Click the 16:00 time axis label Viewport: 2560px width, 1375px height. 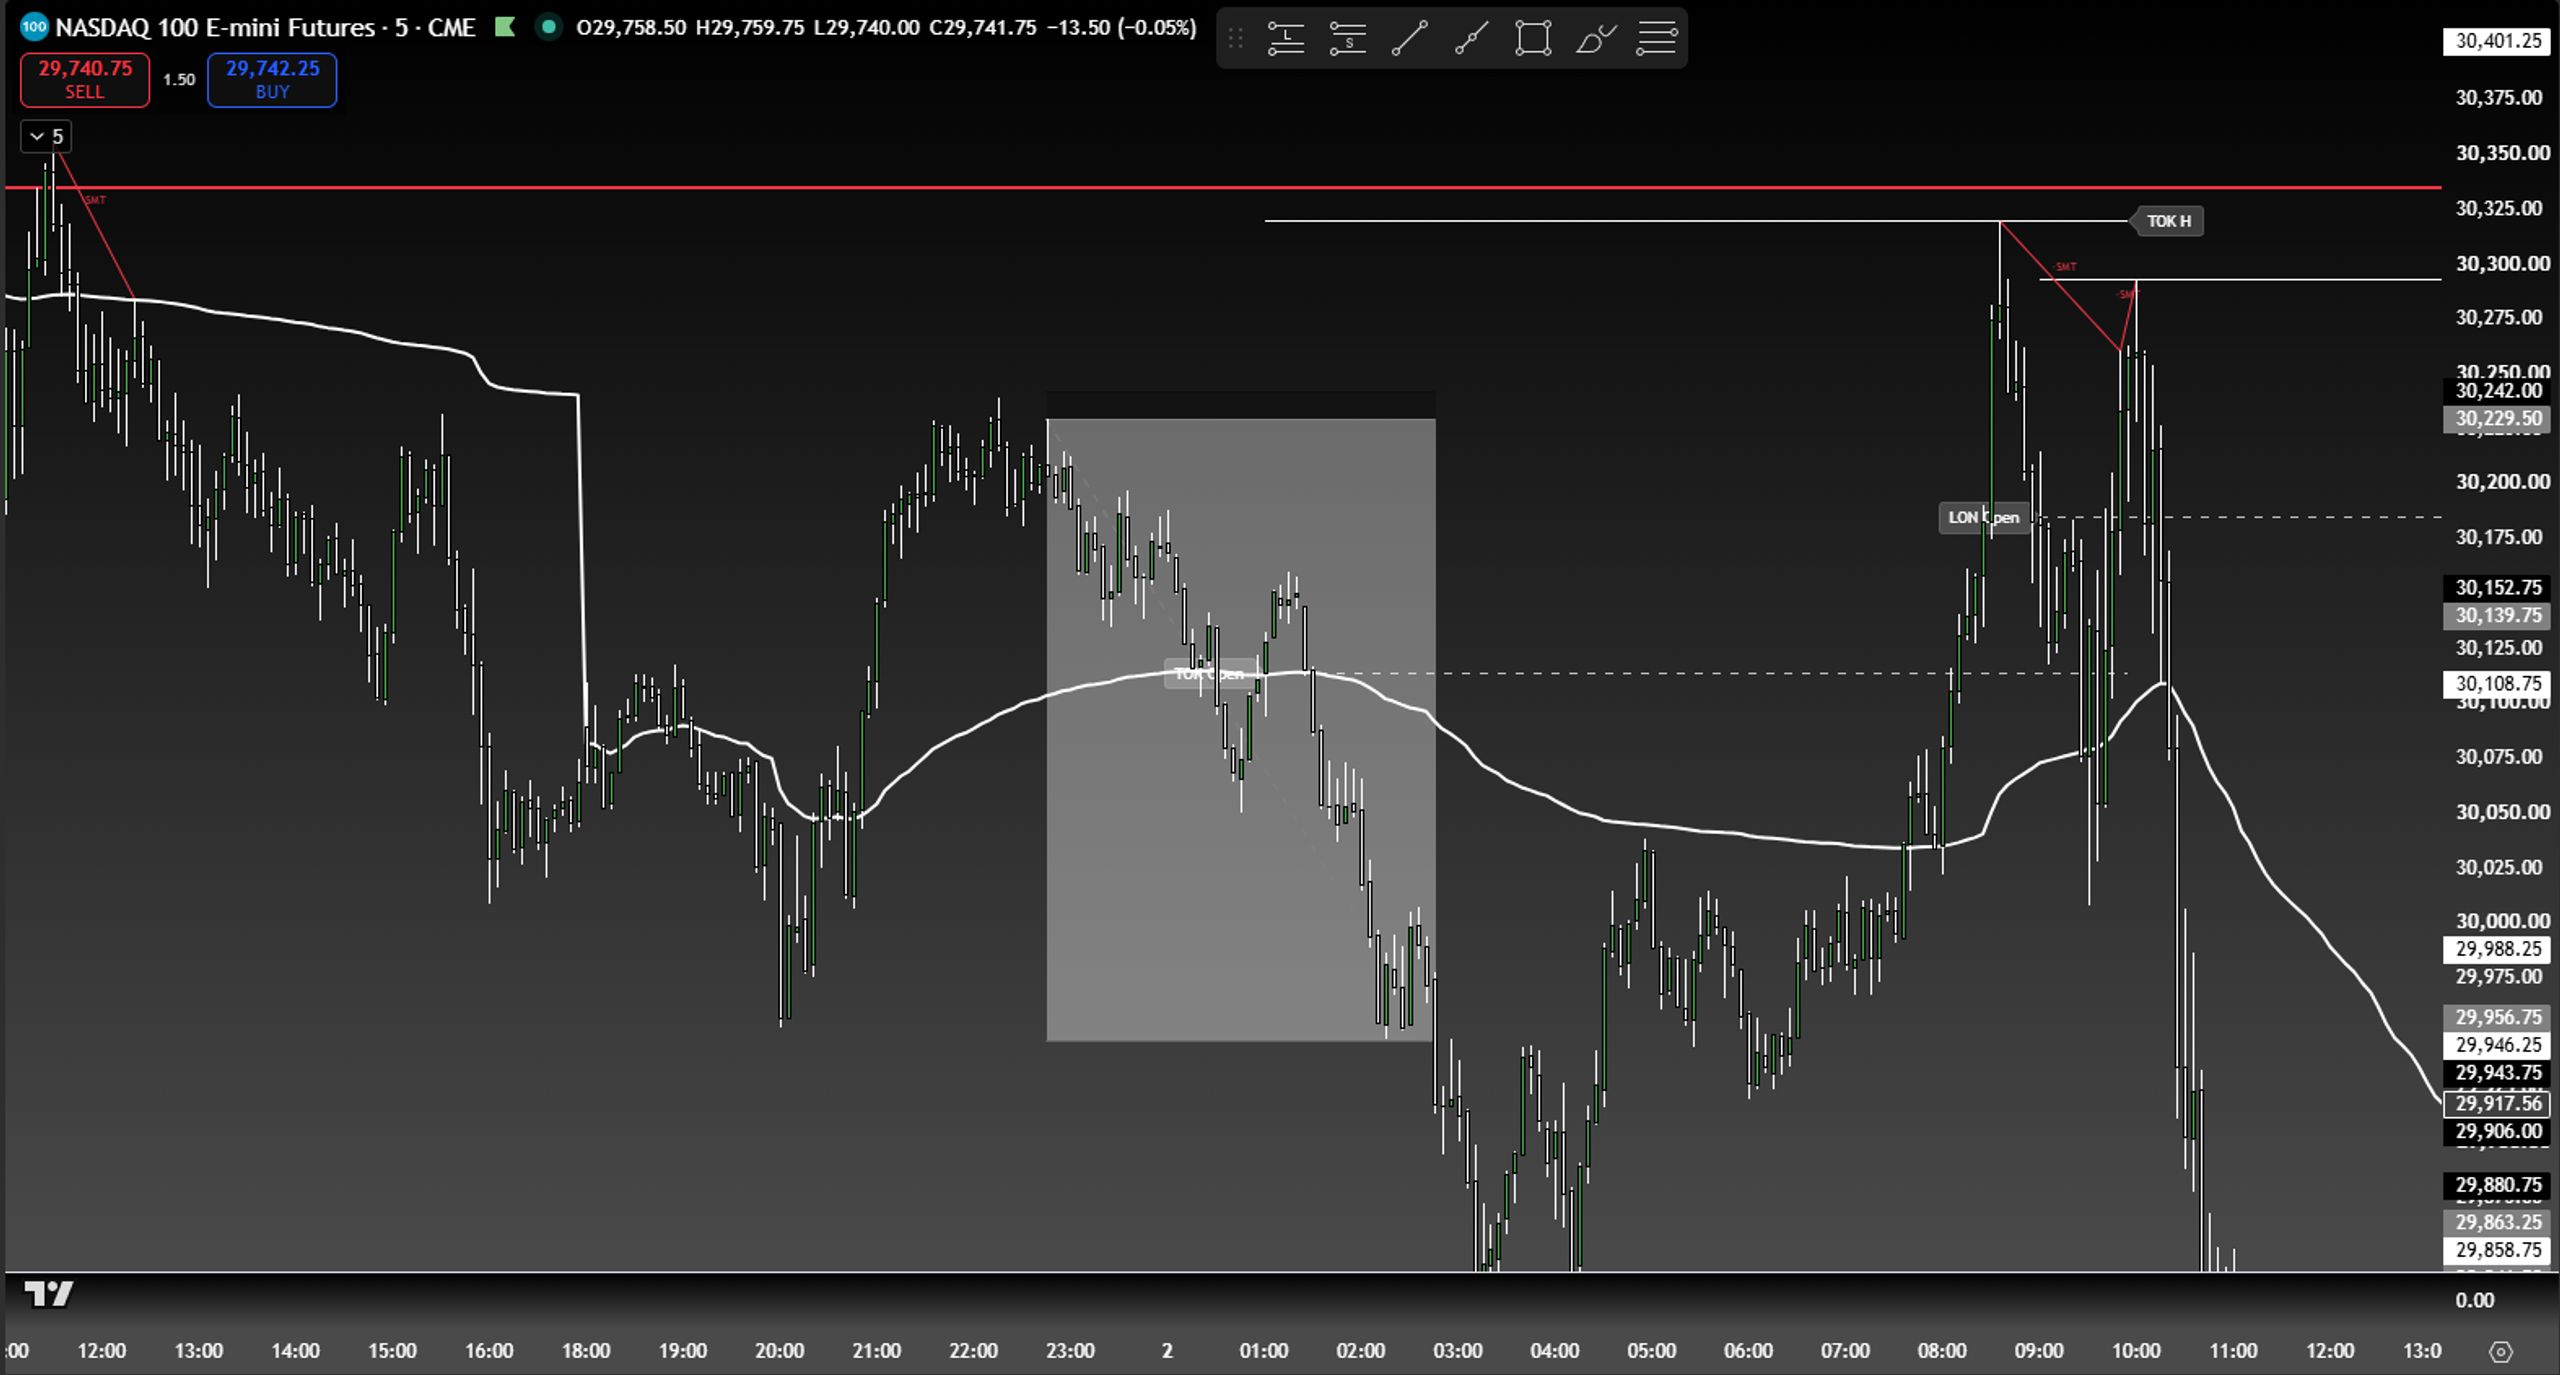489,1351
